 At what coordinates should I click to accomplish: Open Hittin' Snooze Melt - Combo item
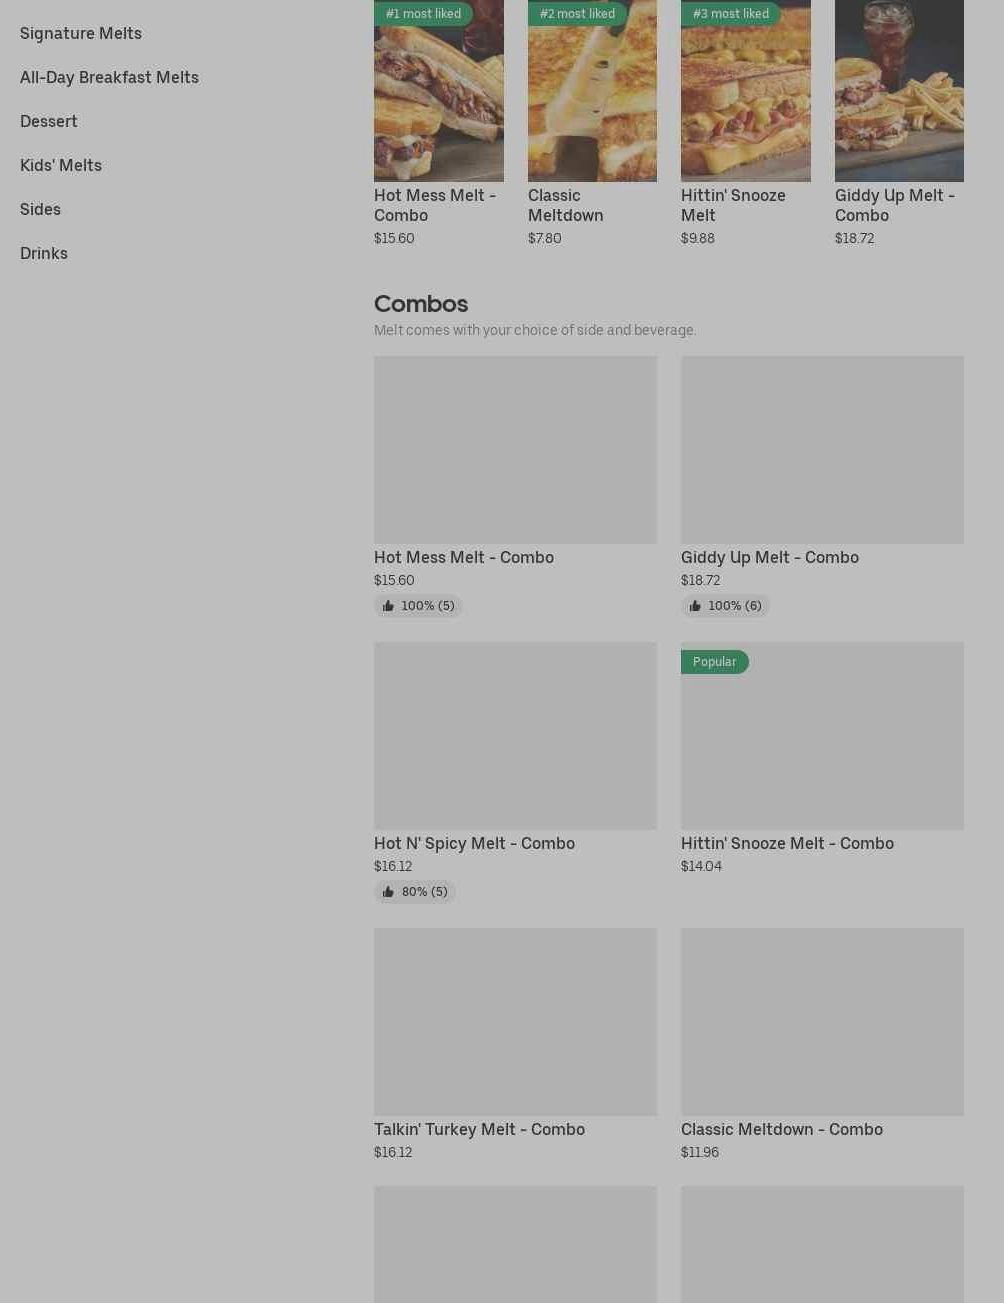pyautogui.click(x=787, y=843)
